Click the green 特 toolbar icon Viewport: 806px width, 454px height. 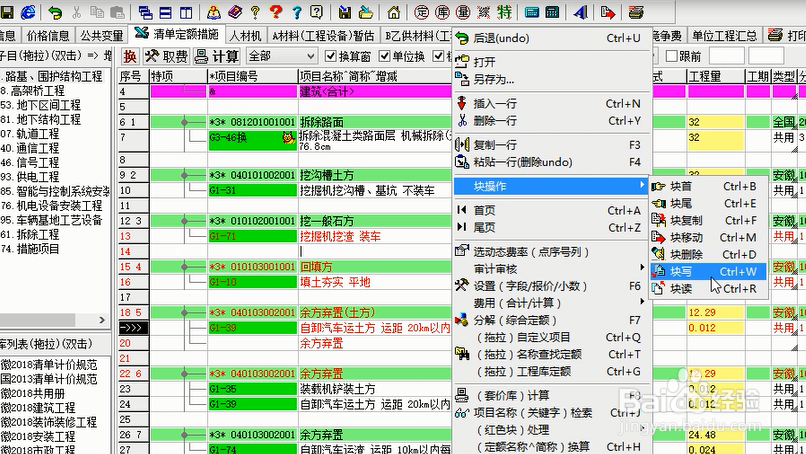[x=504, y=12]
